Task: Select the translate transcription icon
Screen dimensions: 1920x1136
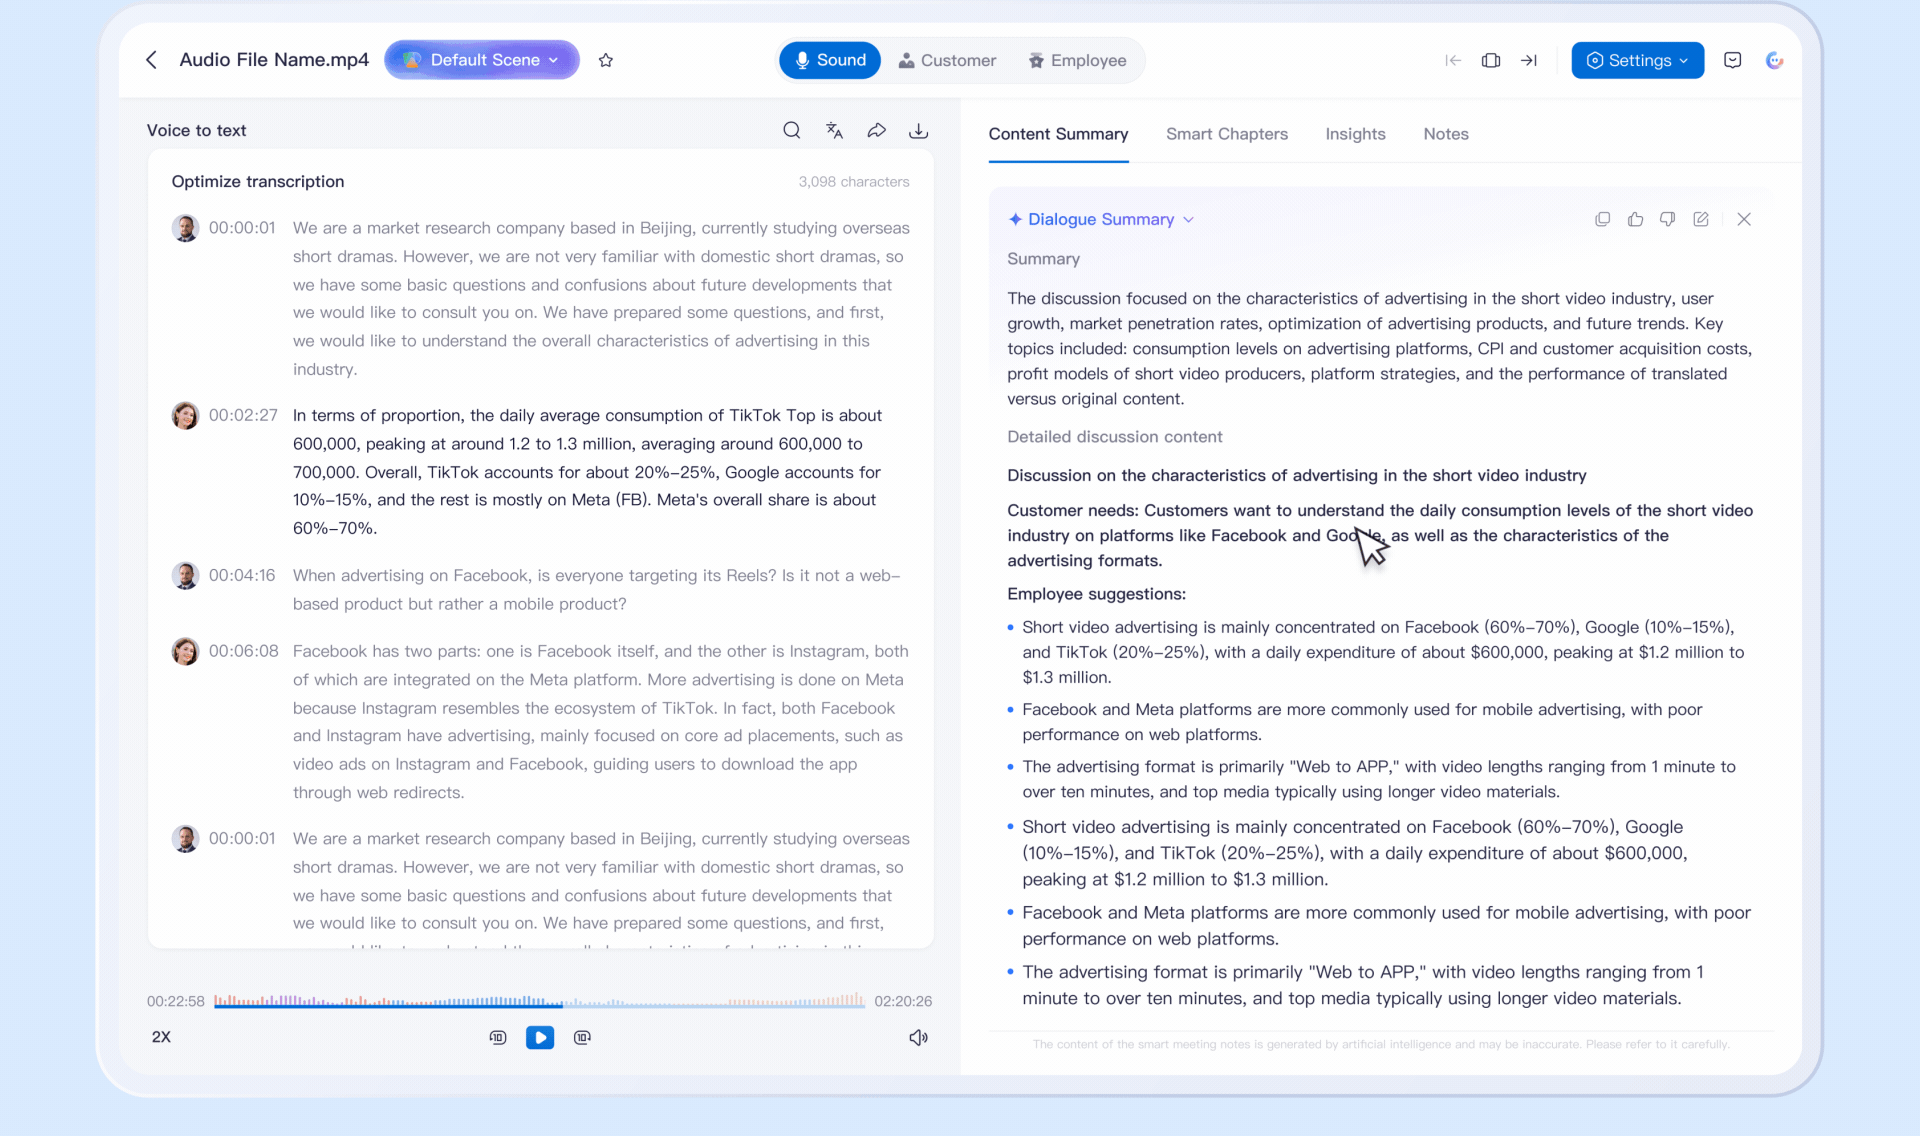Action: (834, 130)
